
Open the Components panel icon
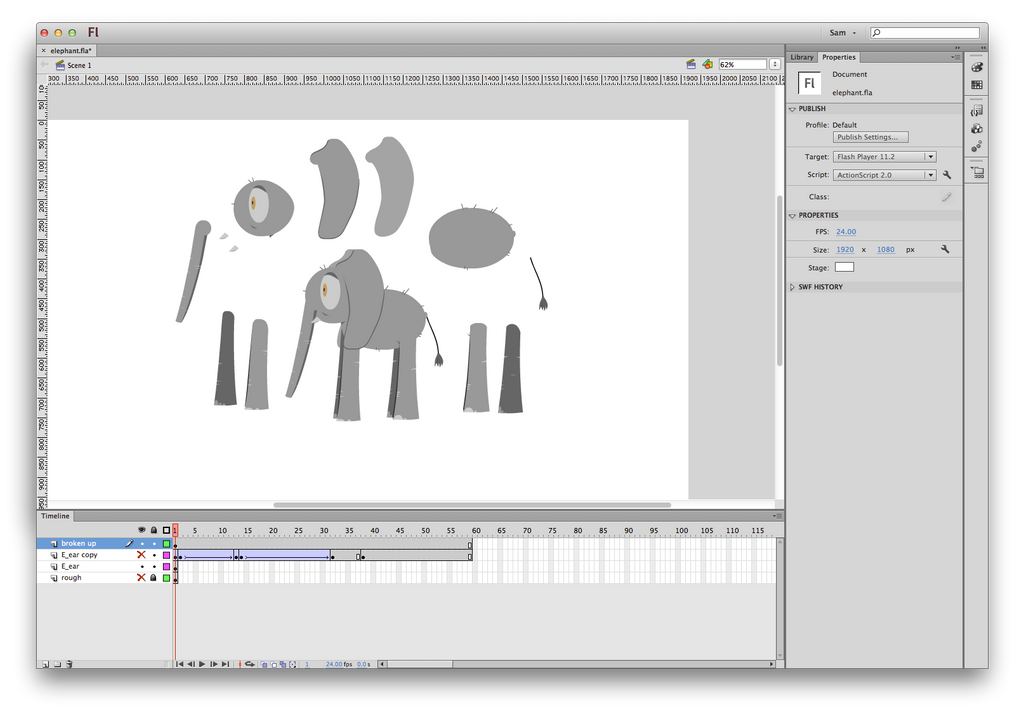(977, 129)
